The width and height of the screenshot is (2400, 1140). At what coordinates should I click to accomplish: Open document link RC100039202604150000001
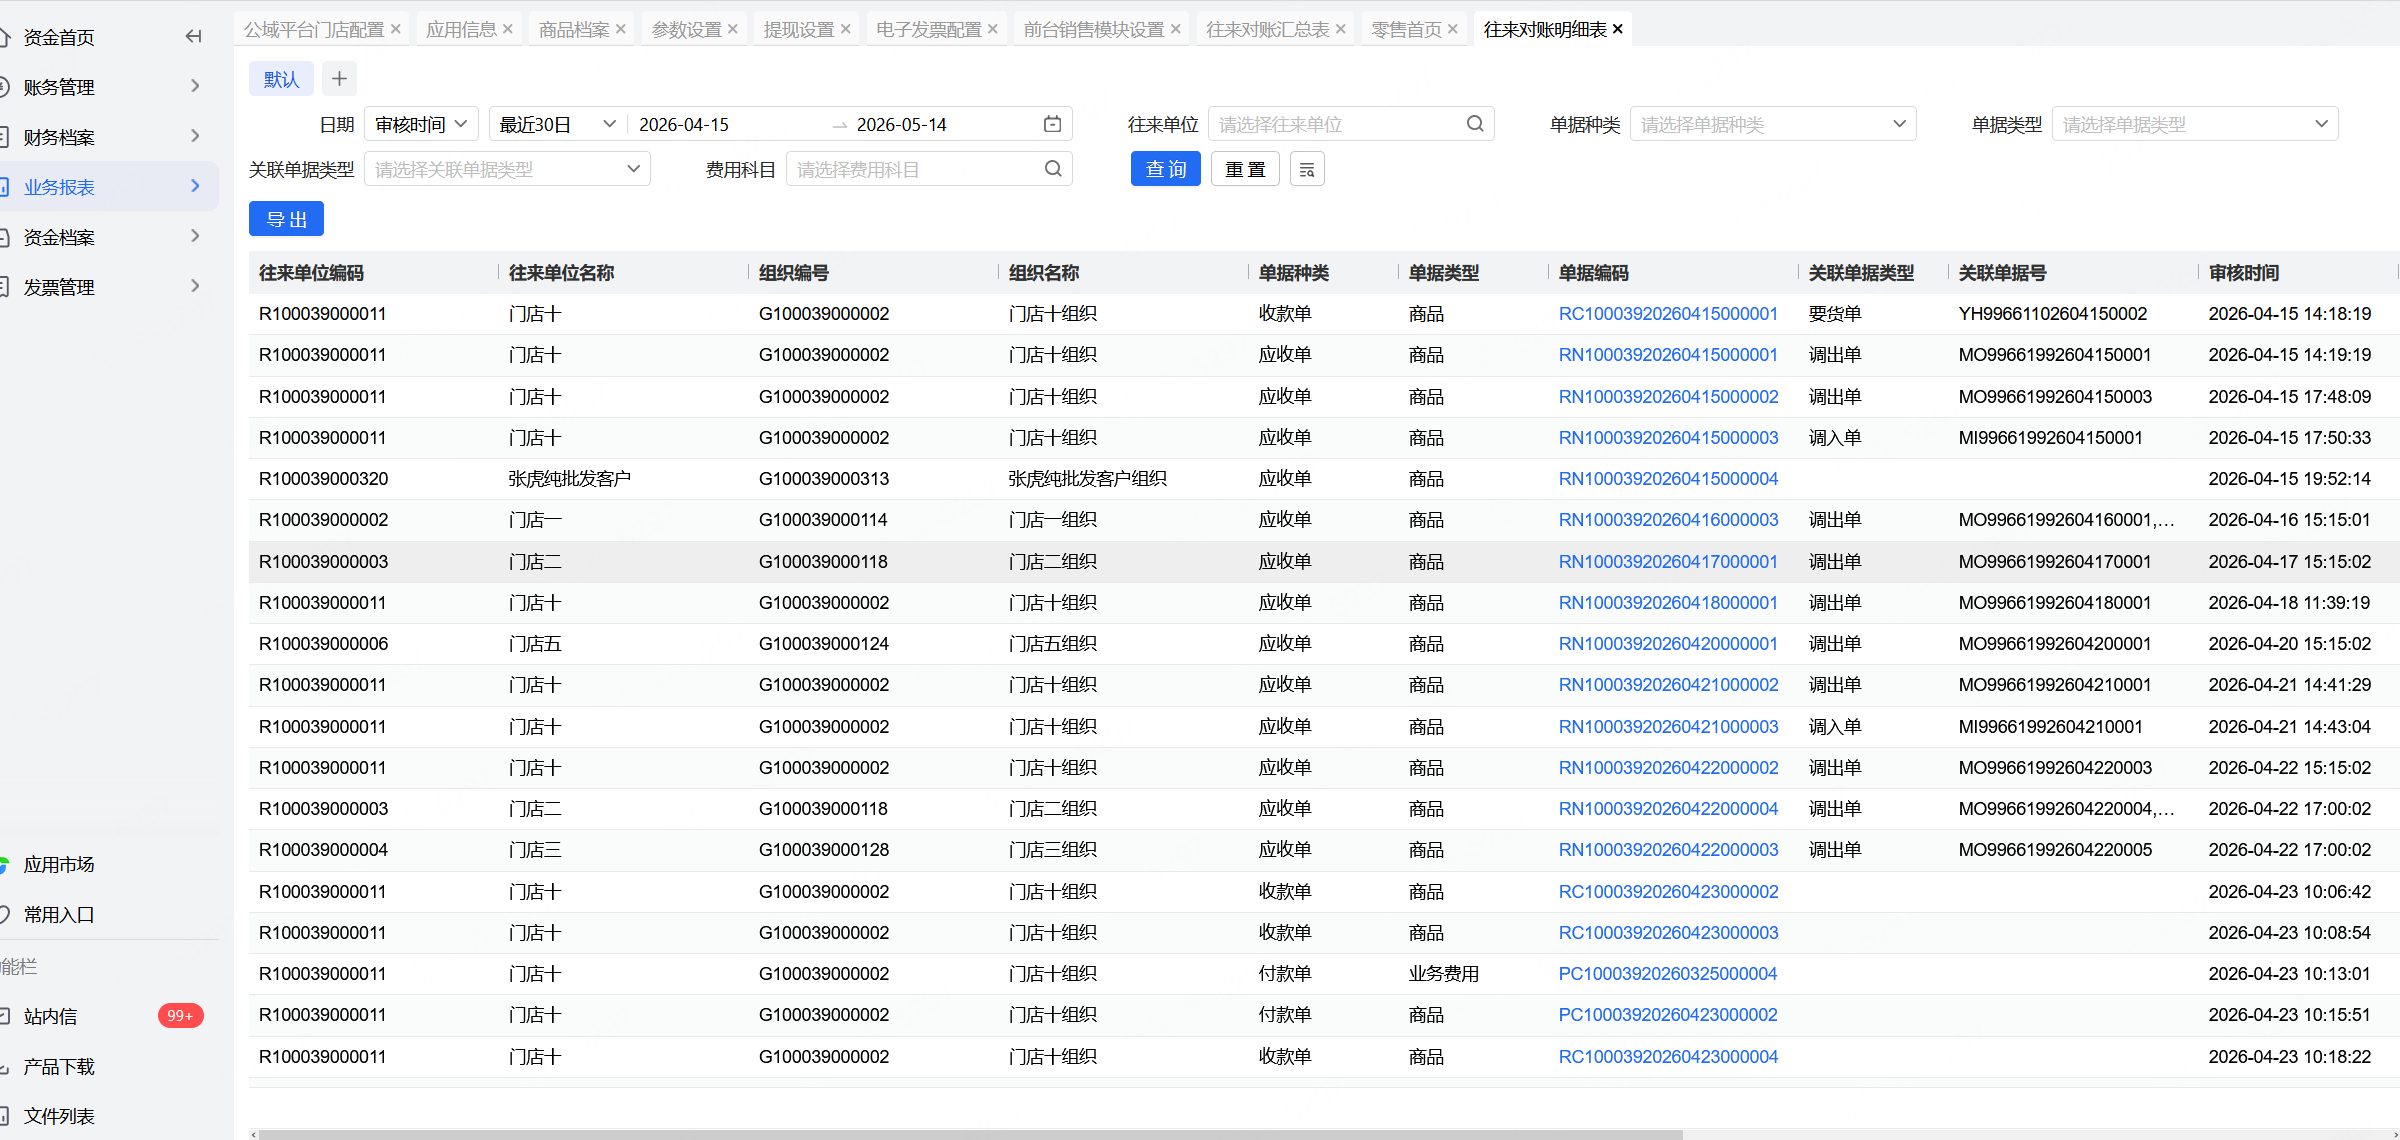coord(1668,314)
